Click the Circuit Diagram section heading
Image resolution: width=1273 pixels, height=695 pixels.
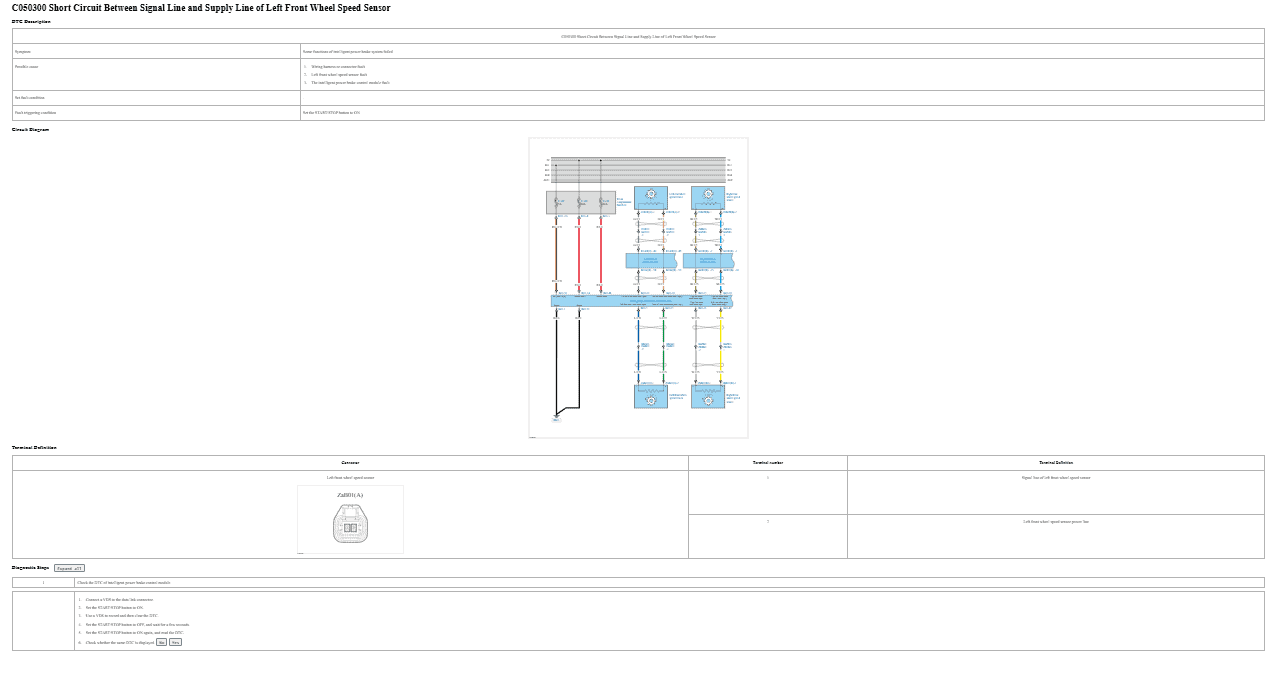tap(30, 130)
